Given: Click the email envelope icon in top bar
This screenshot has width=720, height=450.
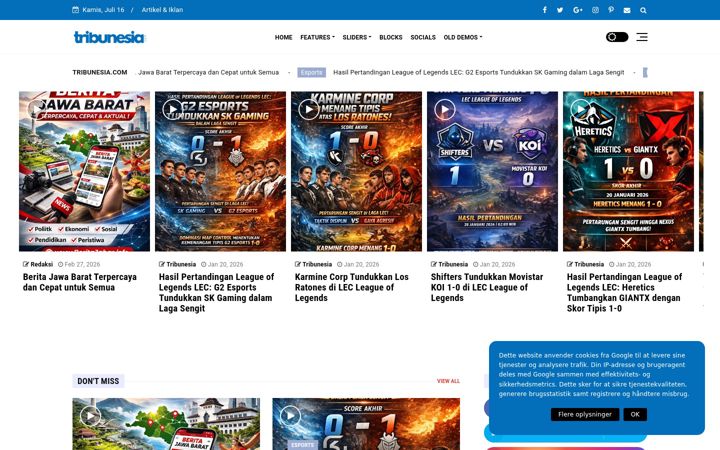Looking at the screenshot, I should 627,10.
